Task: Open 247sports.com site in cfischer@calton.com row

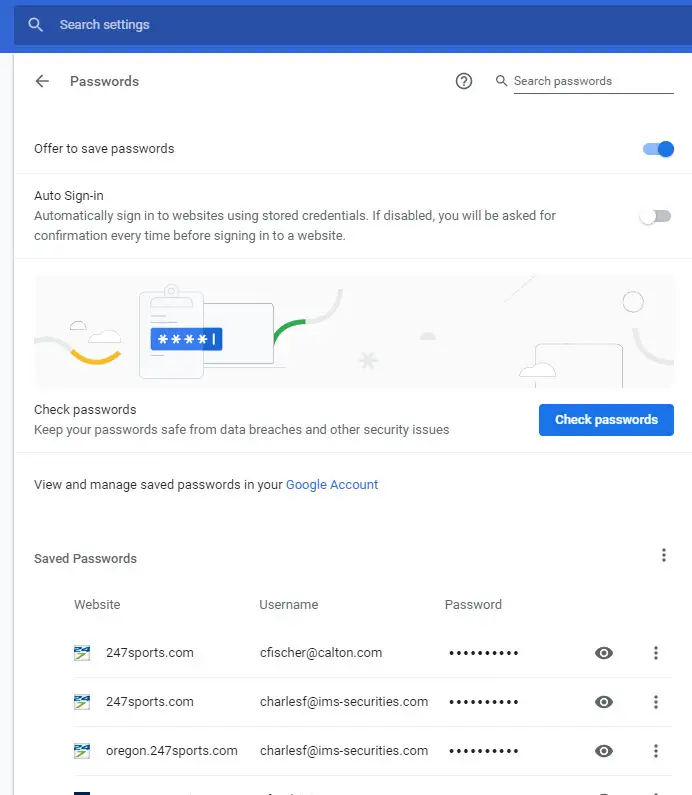Action: pos(150,653)
